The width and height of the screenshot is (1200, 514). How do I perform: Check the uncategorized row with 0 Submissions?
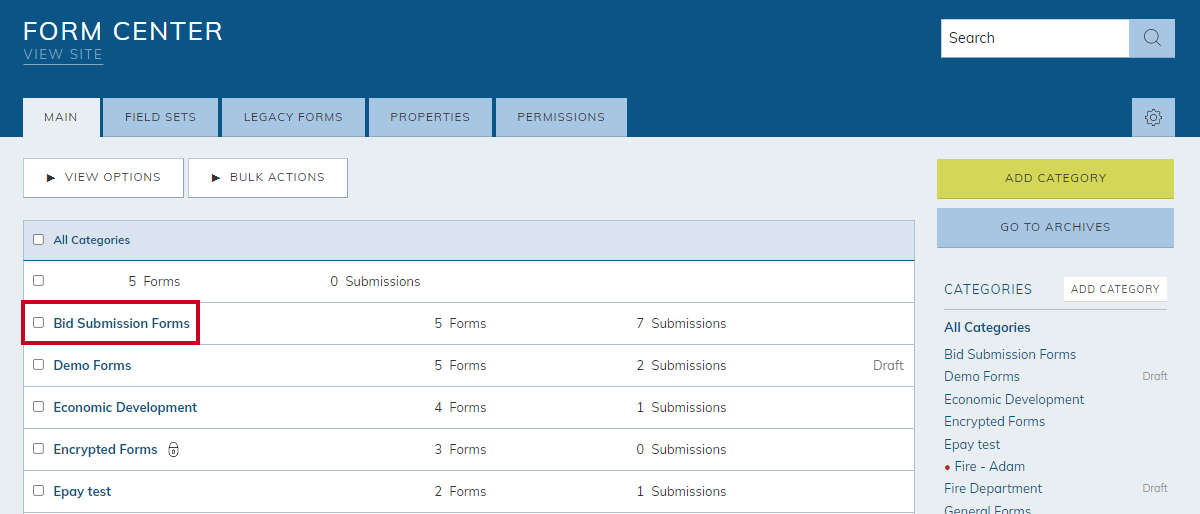point(39,281)
